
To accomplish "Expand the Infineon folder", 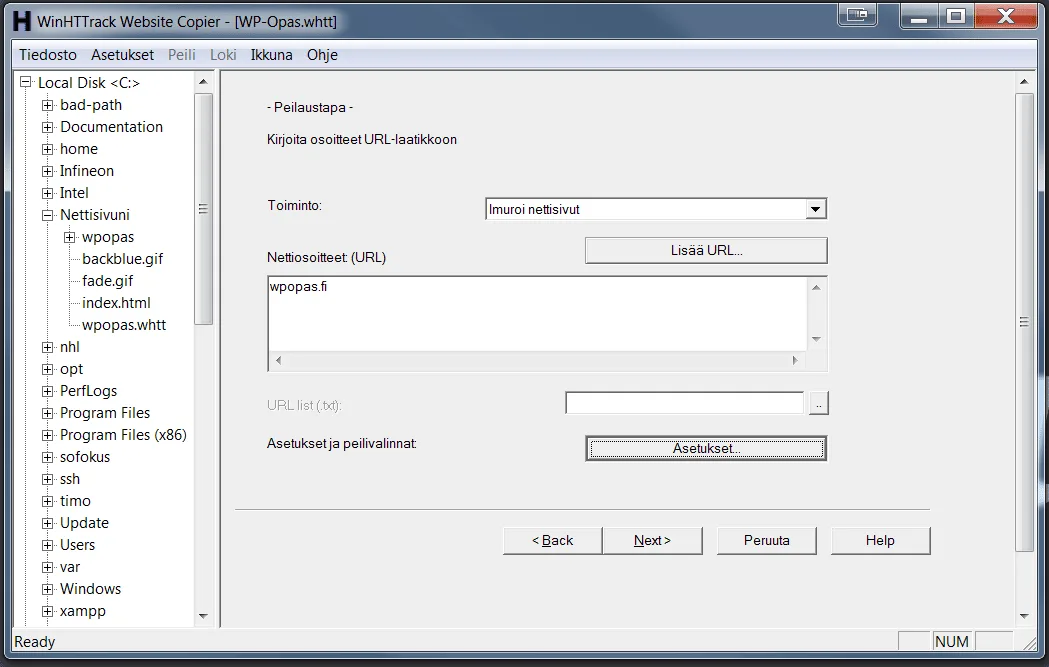I will (47, 171).
